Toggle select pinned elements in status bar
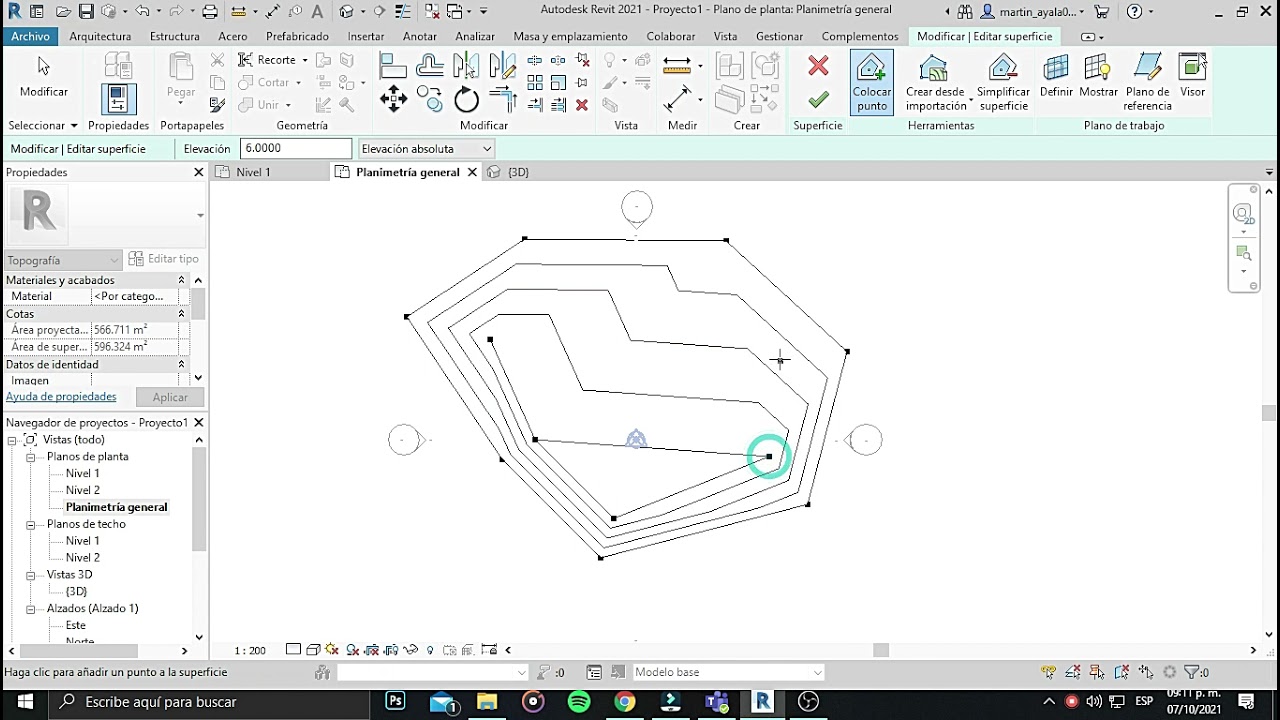The image size is (1280, 720). pyautogui.click(x=1097, y=672)
